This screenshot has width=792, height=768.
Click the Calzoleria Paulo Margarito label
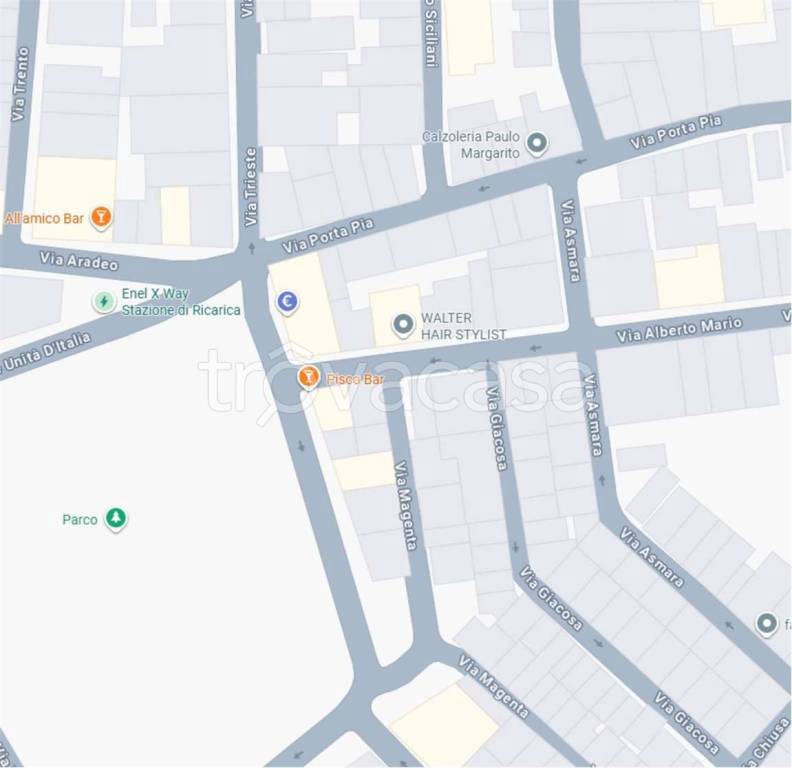point(471,145)
